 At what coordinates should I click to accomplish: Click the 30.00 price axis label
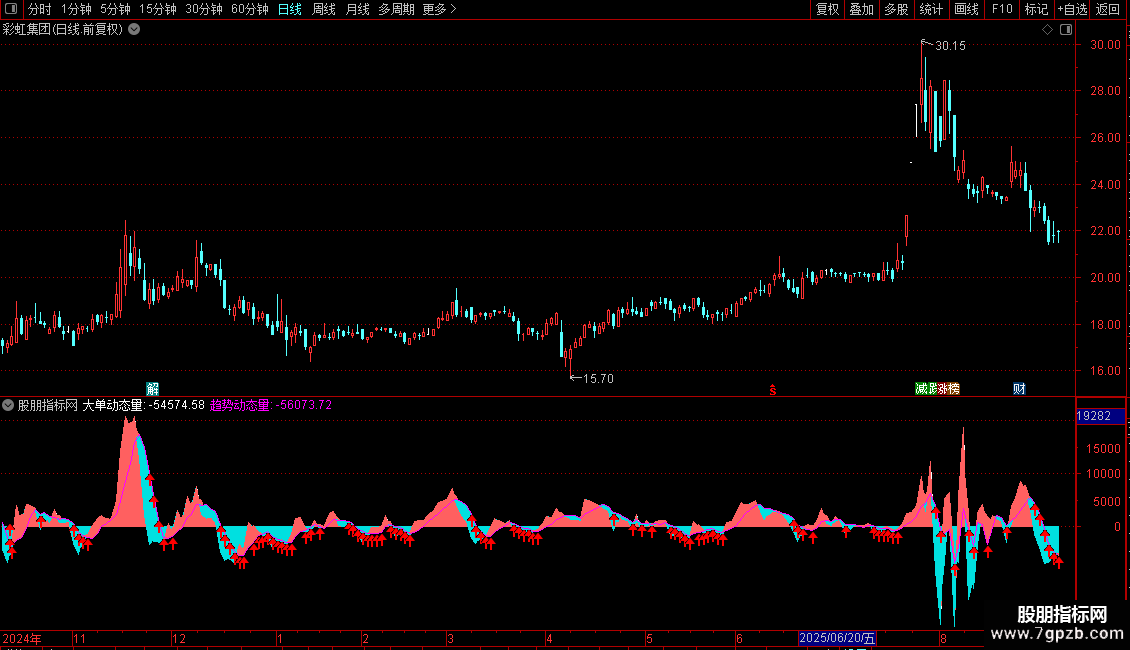click(1105, 45)
